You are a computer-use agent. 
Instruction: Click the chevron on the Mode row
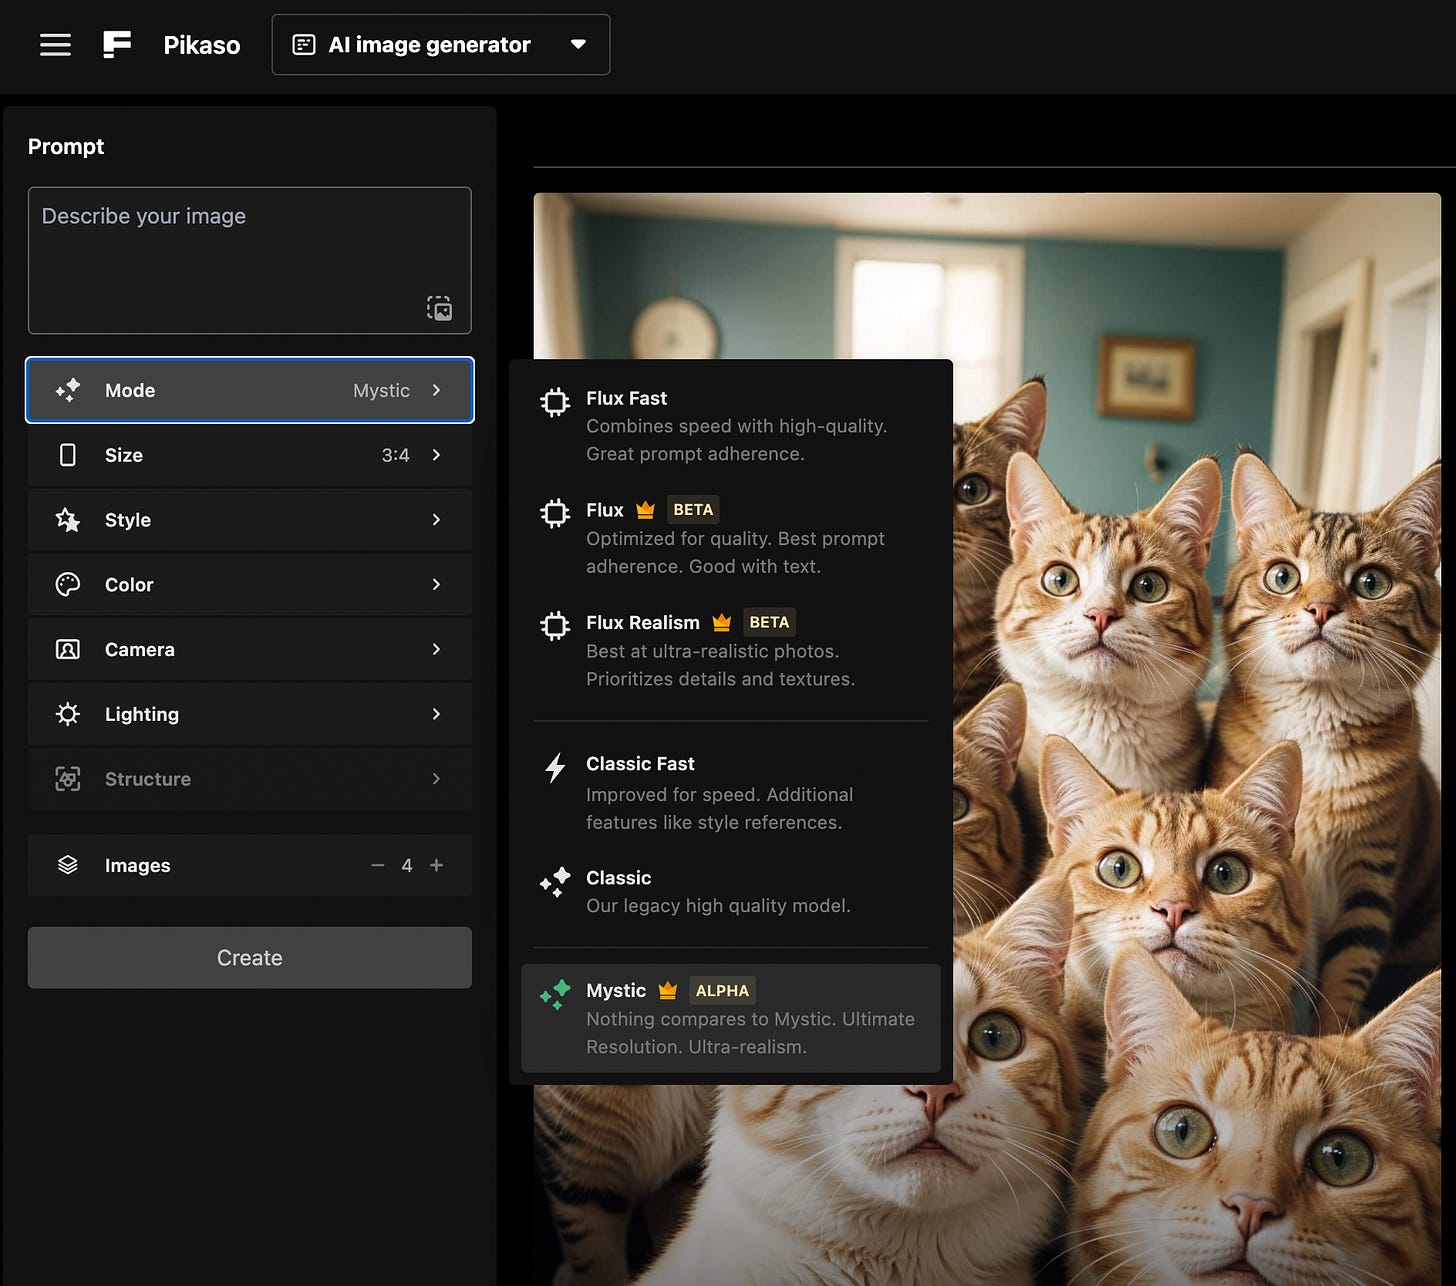(436, 390)
